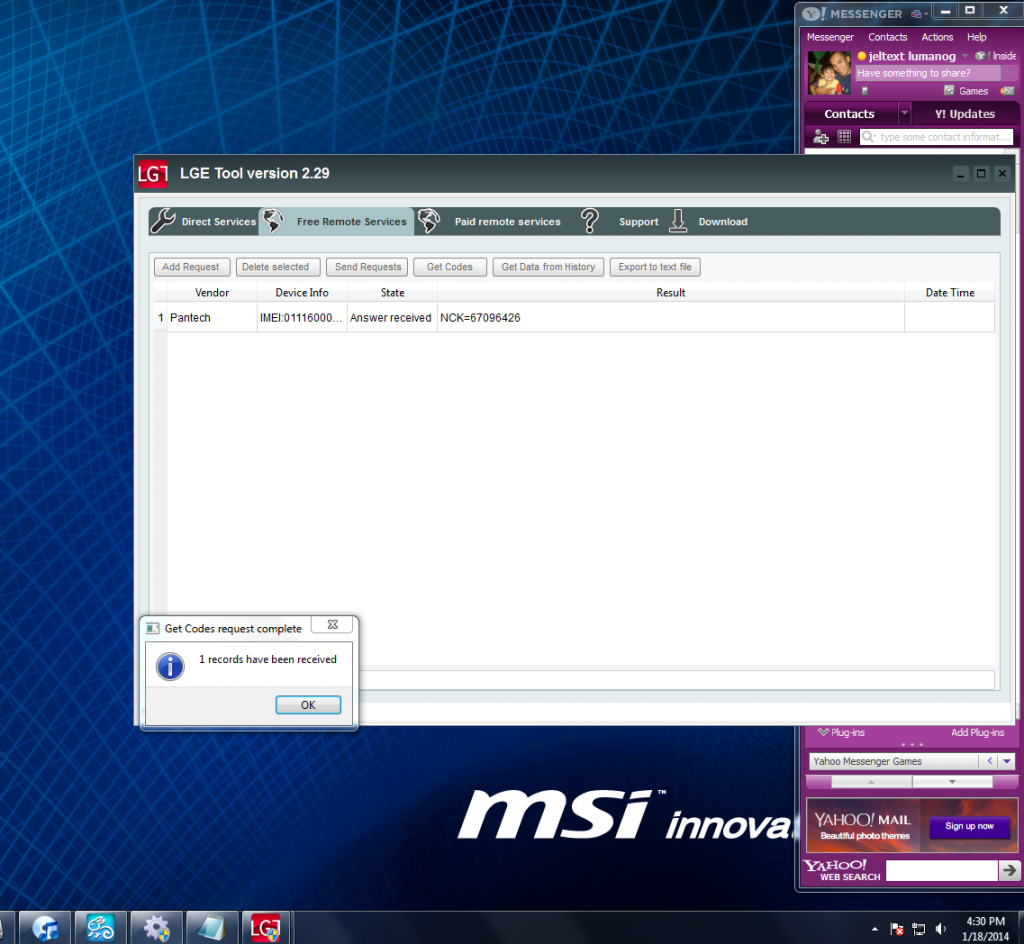Click the globe icon of Paid remote services
Screen dimensions: 1024x944
pyautogui.click(x=429, y=221)
